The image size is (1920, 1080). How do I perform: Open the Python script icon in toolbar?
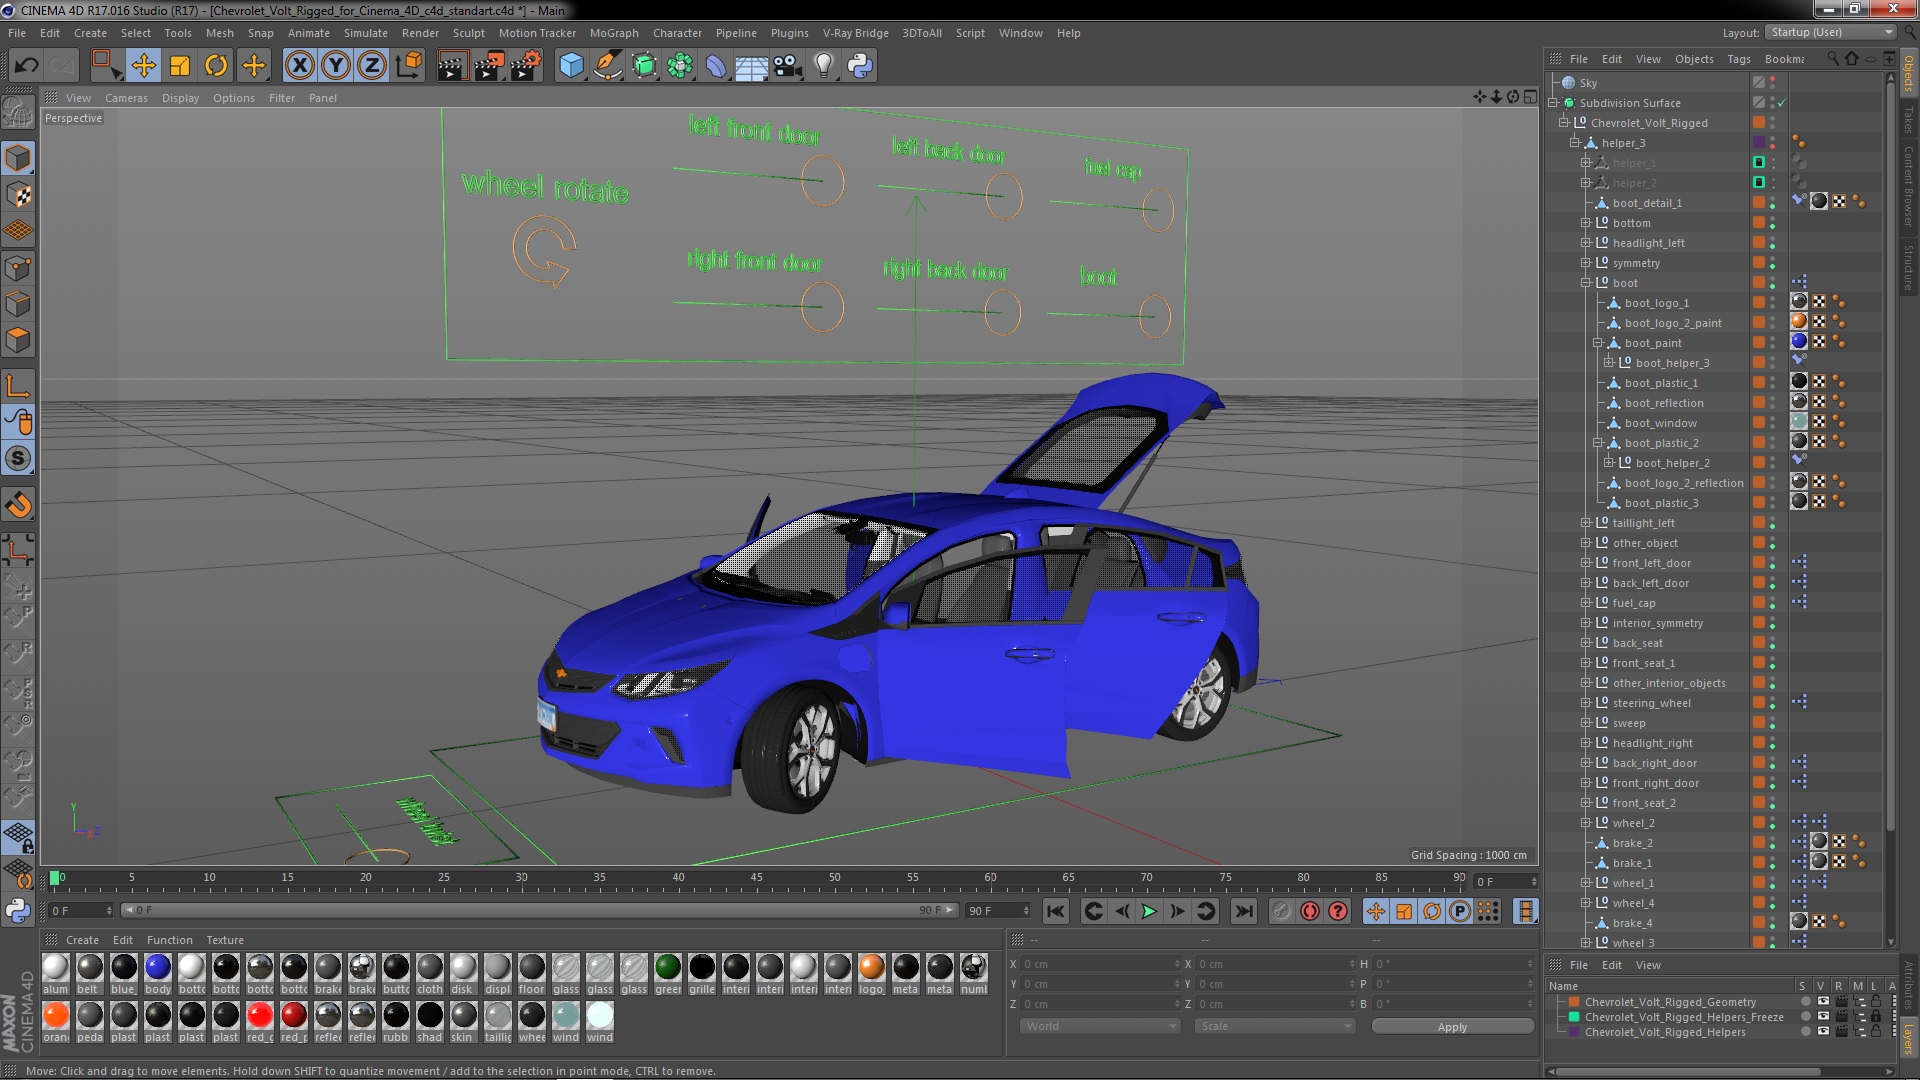point(860,66)
